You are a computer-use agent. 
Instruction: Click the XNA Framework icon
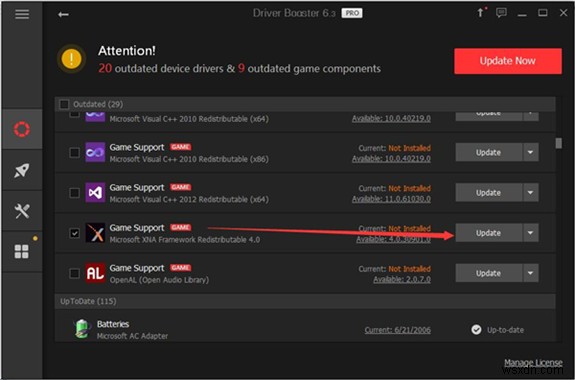pos(95,233)
